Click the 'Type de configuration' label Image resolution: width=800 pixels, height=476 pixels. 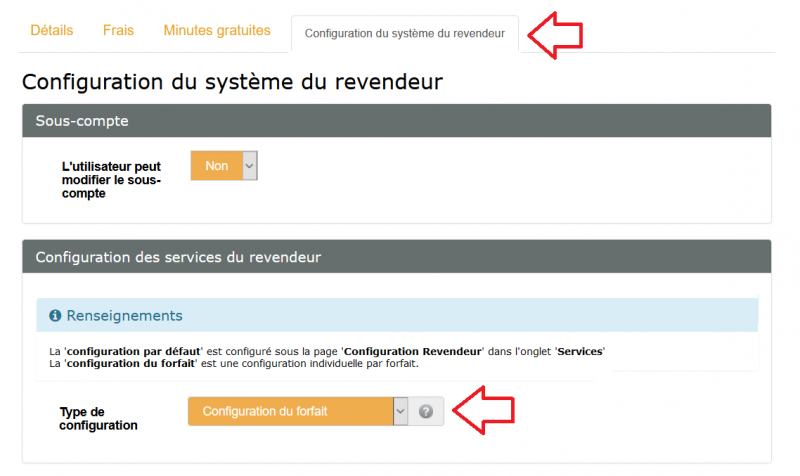(x=98, y=418)
